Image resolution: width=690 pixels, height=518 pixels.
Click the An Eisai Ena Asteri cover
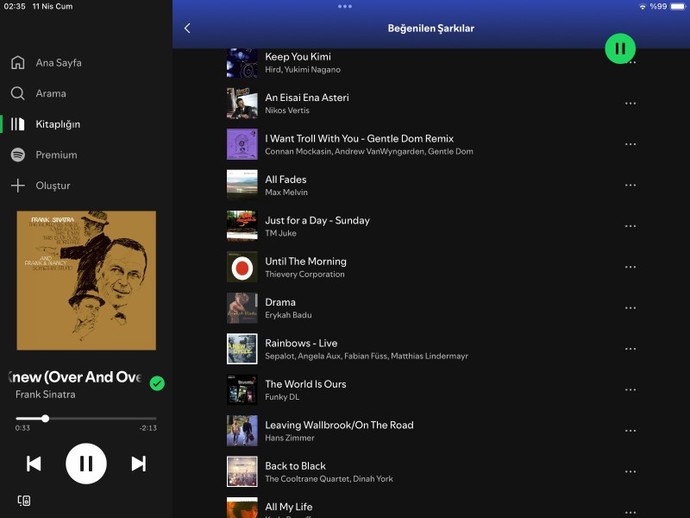242,103
